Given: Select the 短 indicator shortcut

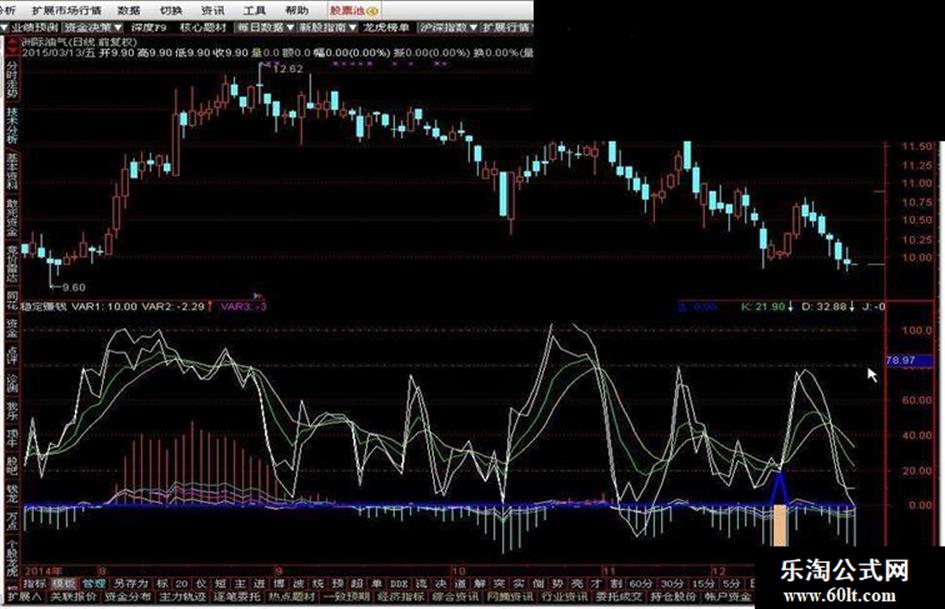Looking at the screenshot, I should 221,584.
